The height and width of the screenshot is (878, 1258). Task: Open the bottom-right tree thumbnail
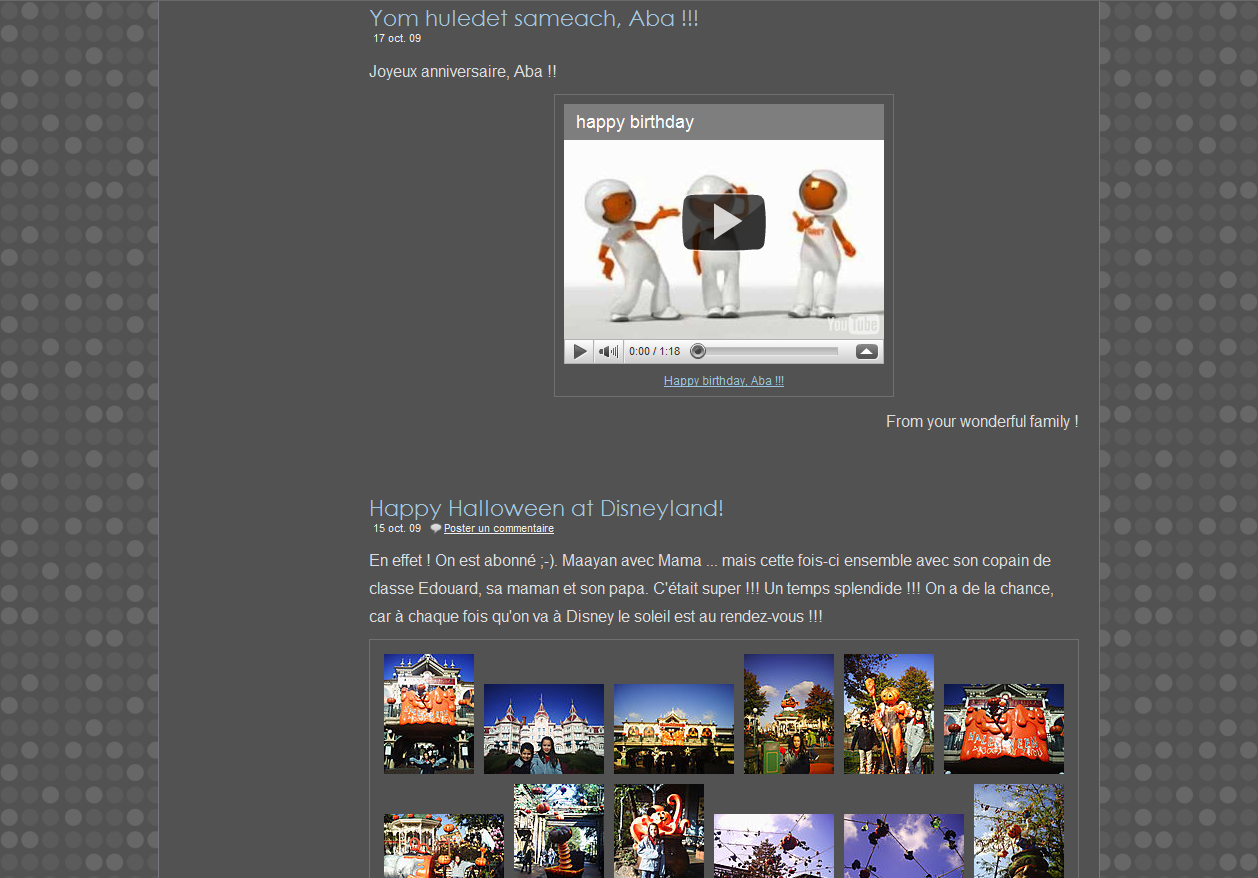coord(1018,830)
